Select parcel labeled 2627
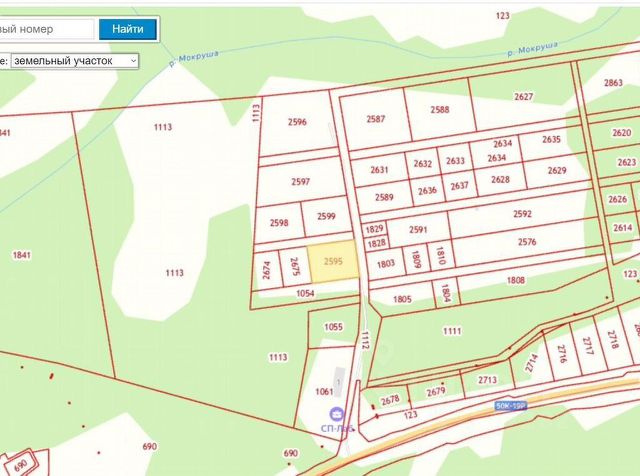The height and width of the screenshot is (476, 640). pos(523,96)
